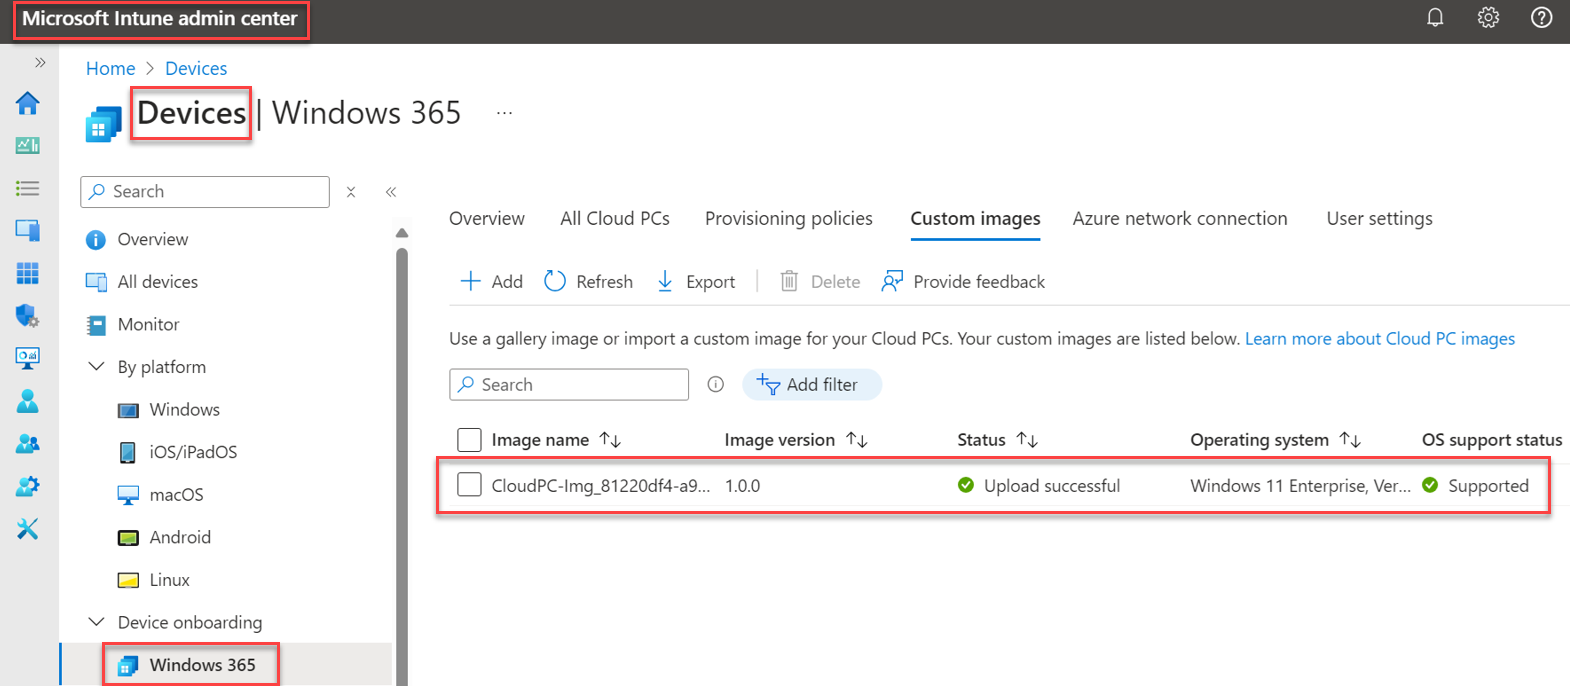Open Troubleshooting tools icon

coord(28,529)
